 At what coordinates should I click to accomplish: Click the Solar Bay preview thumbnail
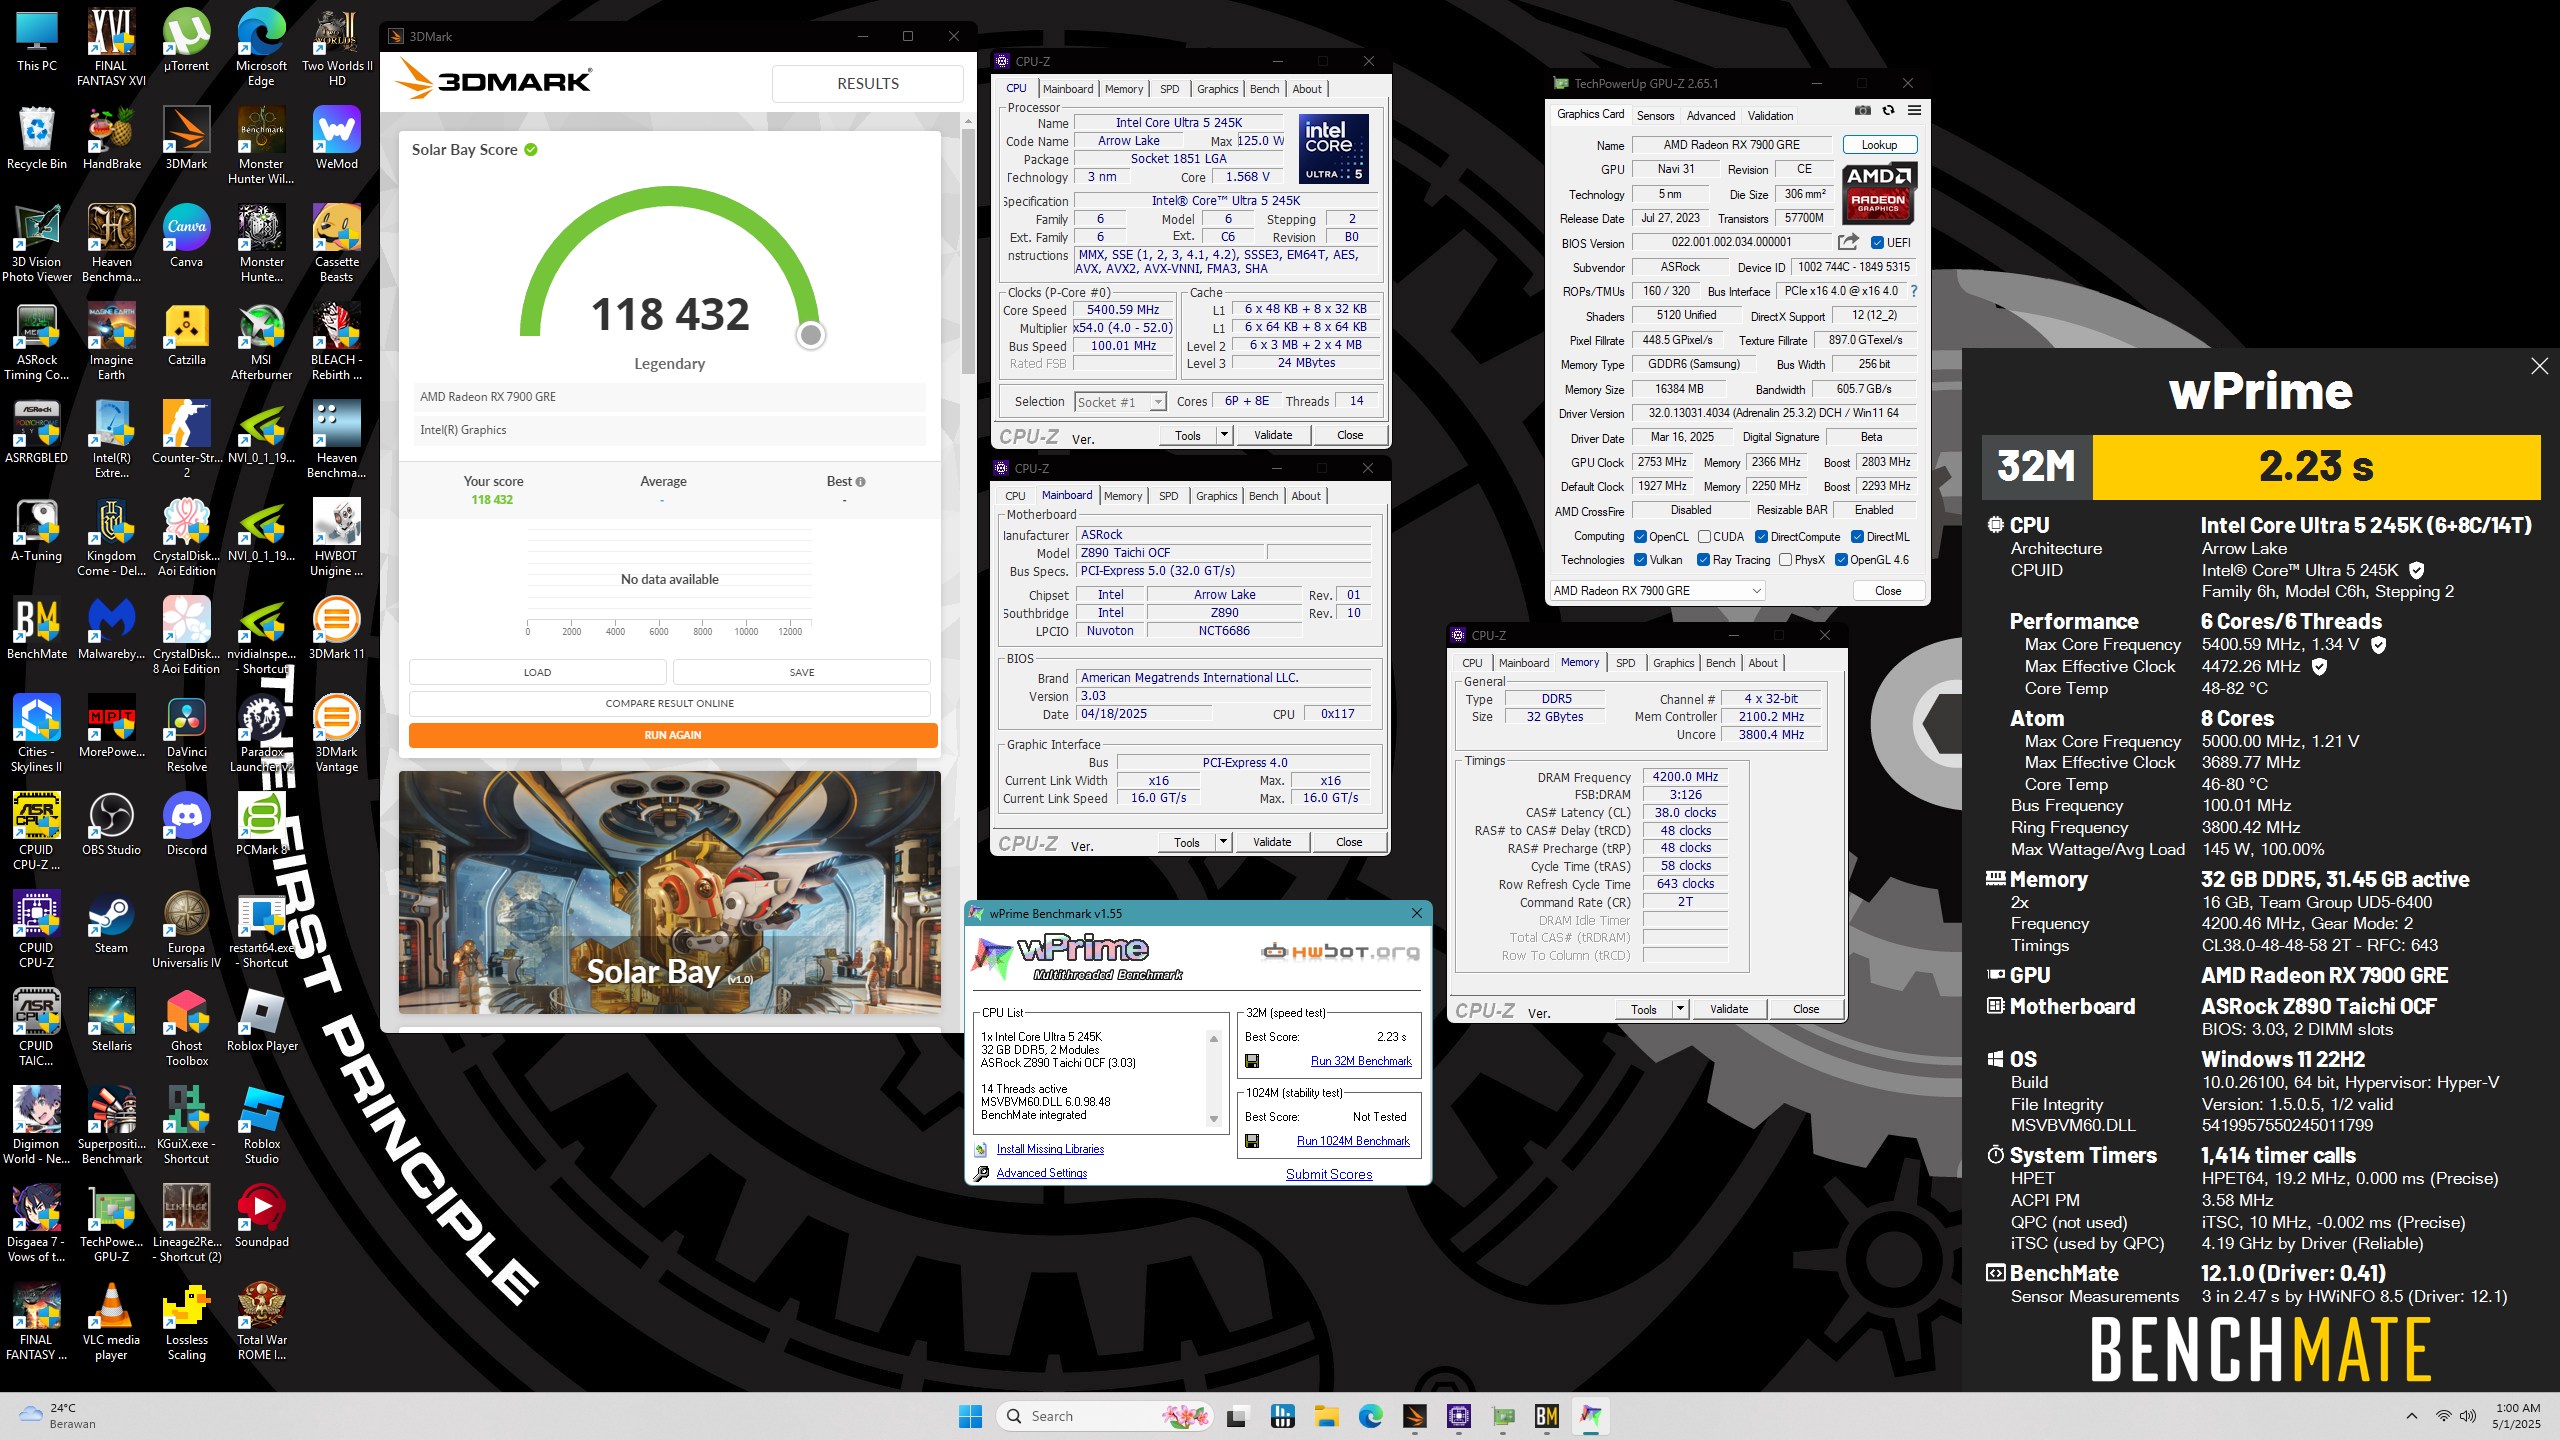669,892
